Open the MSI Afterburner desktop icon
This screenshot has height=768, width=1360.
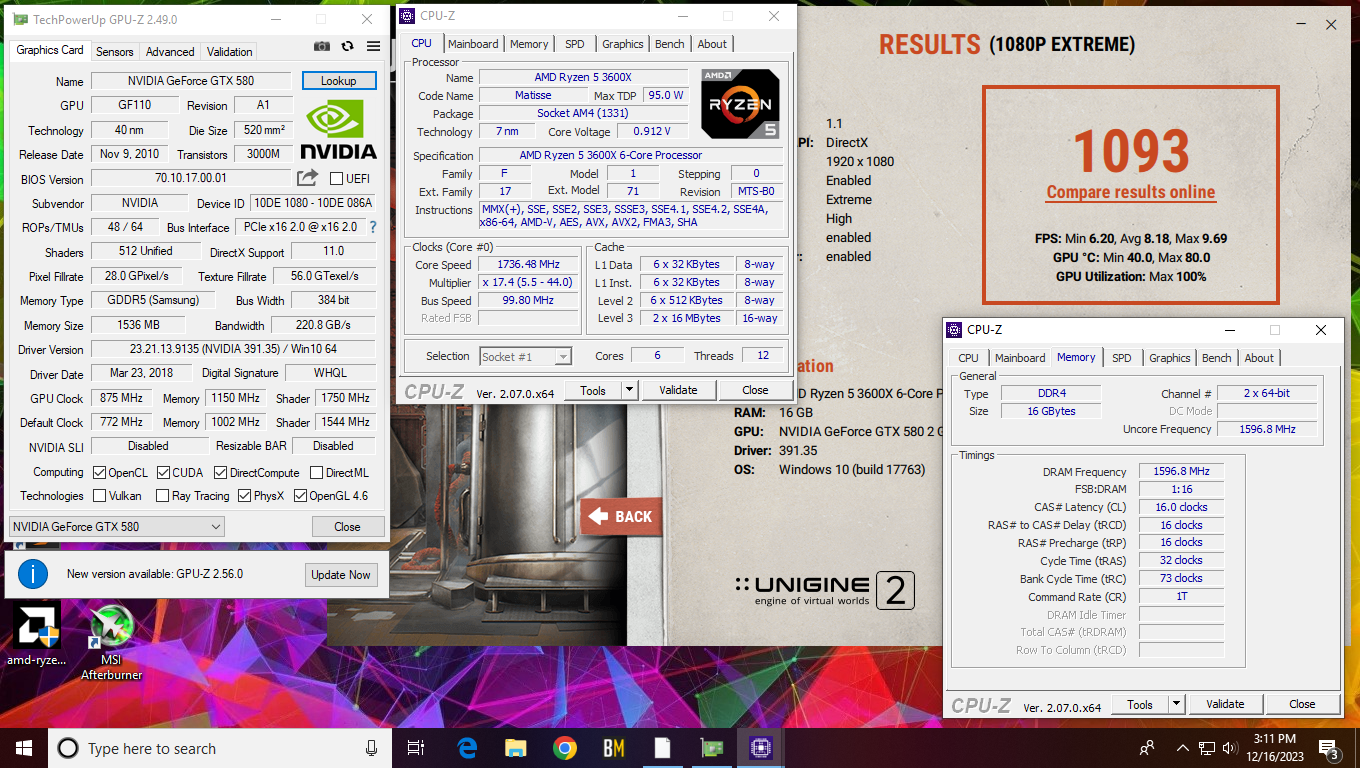111,644
